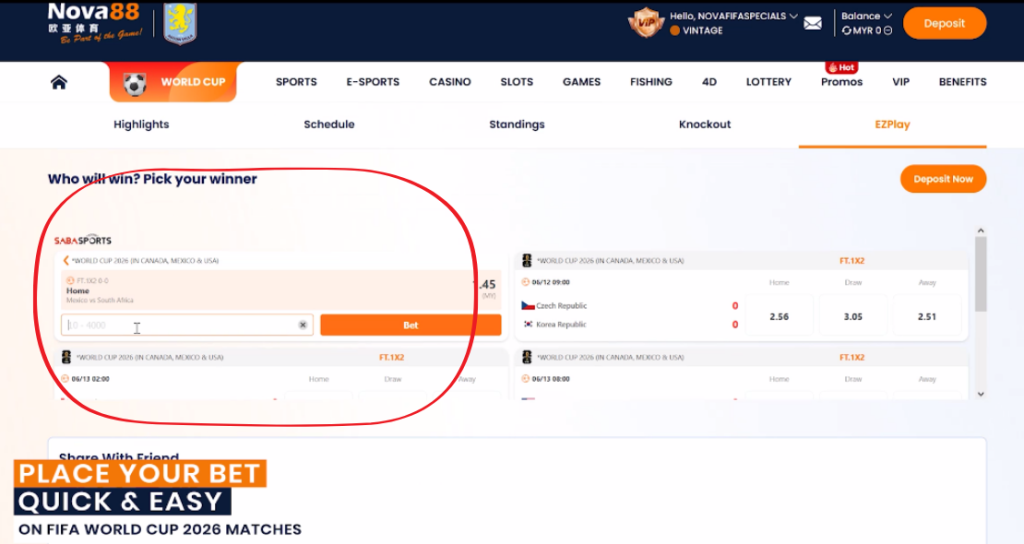Select the Home Mexico vs South Africa slip

tap(281, 290)
